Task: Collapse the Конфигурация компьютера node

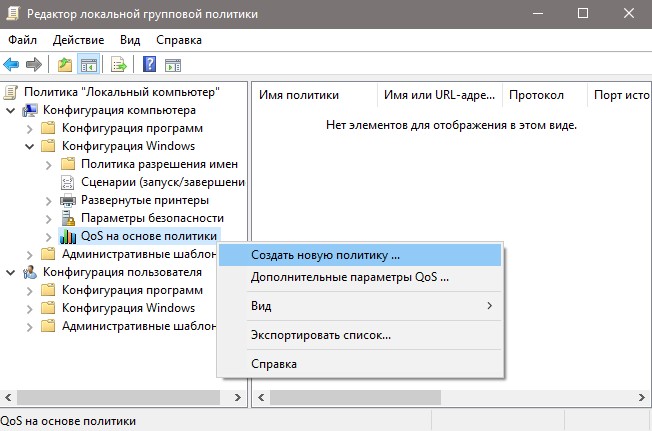Action: 11,111
